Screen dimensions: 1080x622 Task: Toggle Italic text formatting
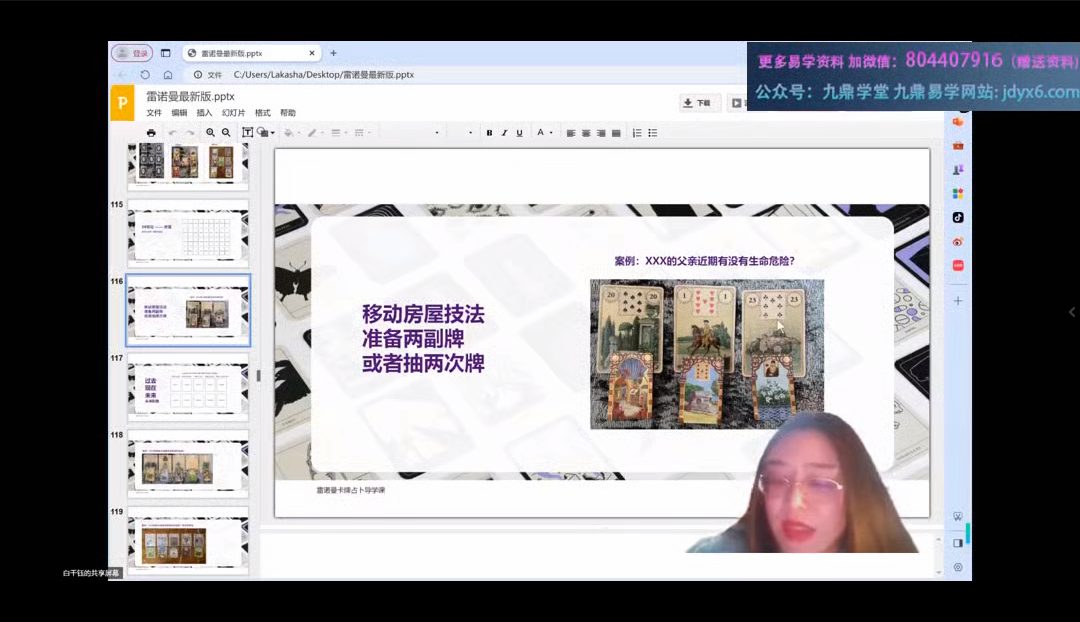click(504, 133)
